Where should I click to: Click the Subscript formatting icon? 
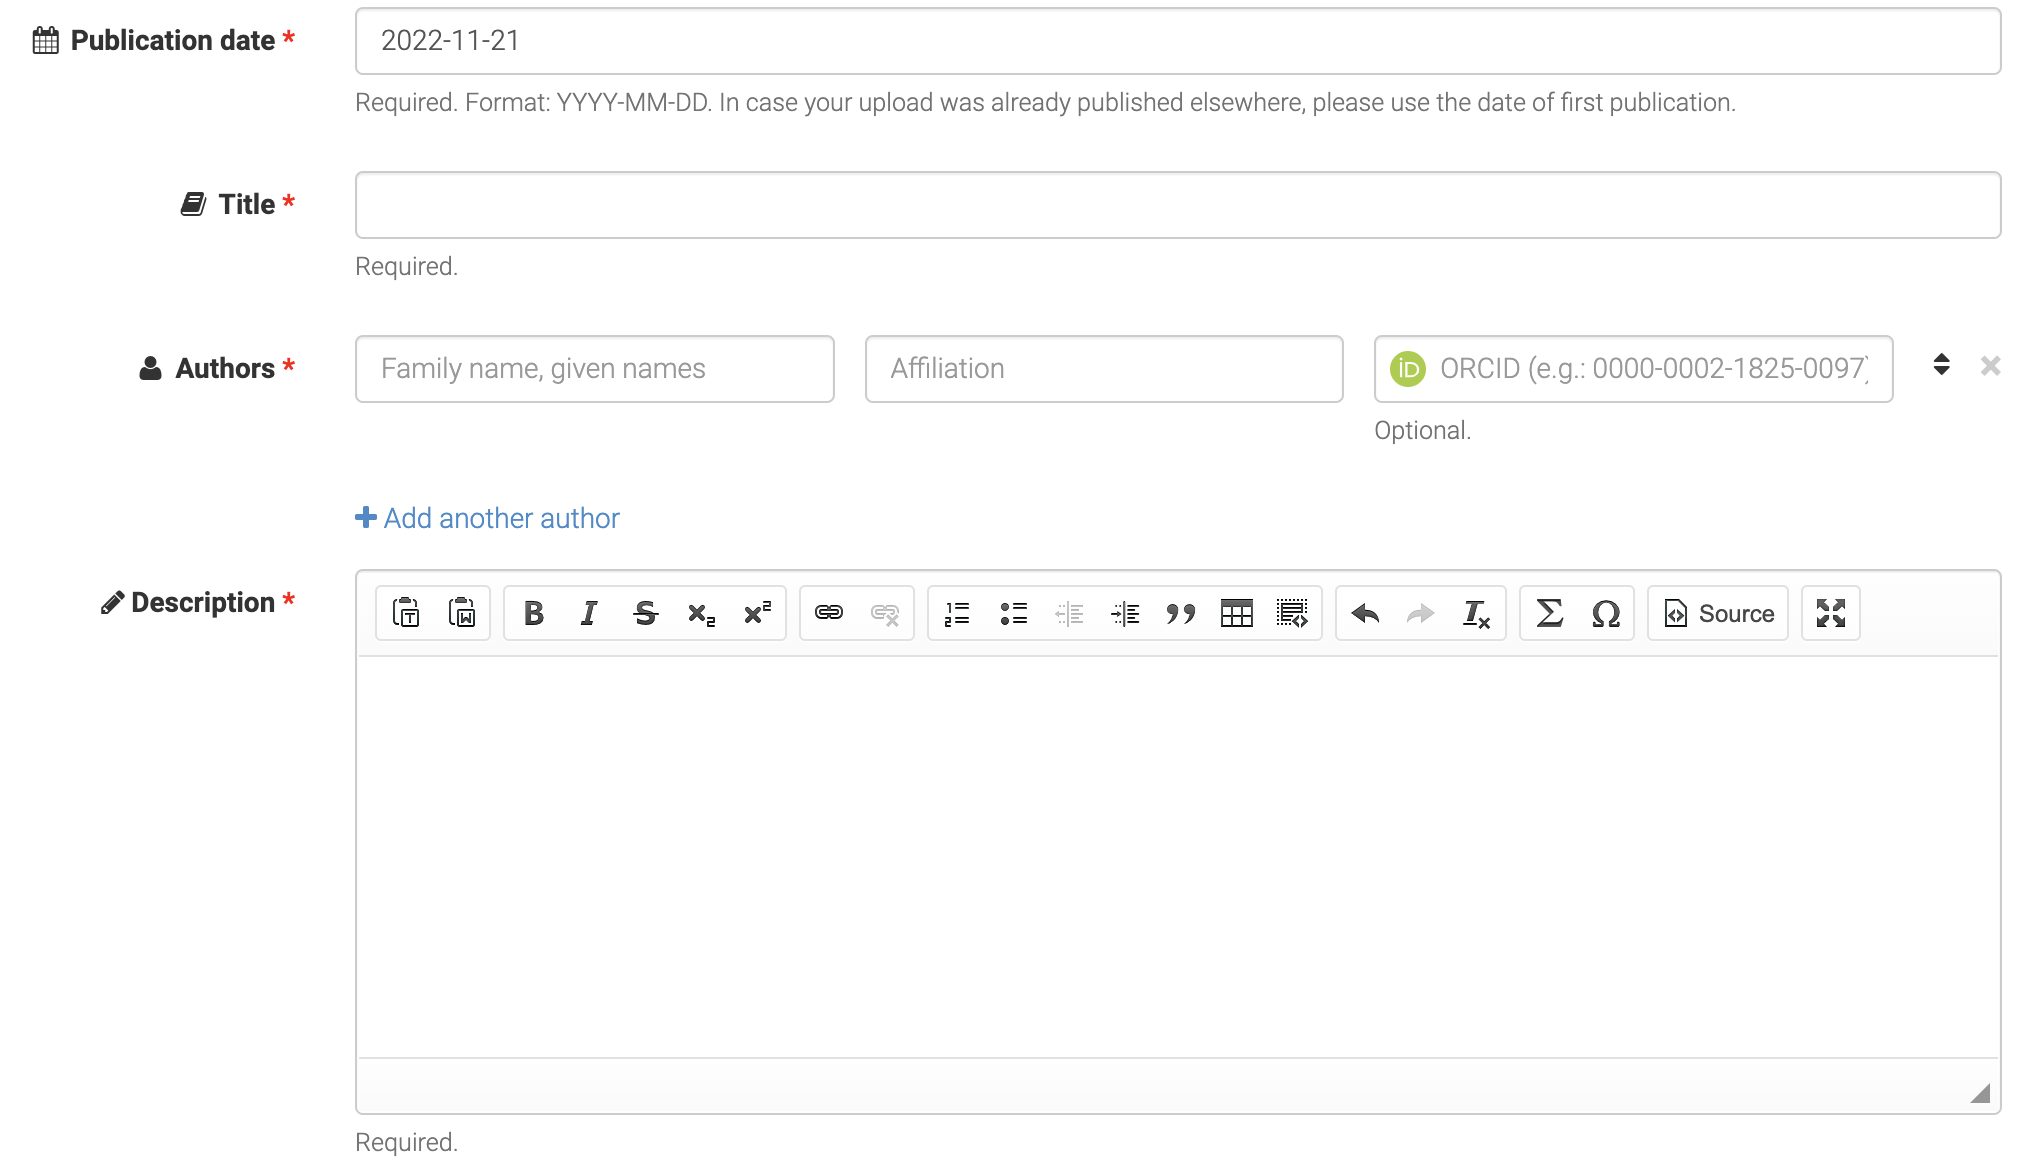701,614
